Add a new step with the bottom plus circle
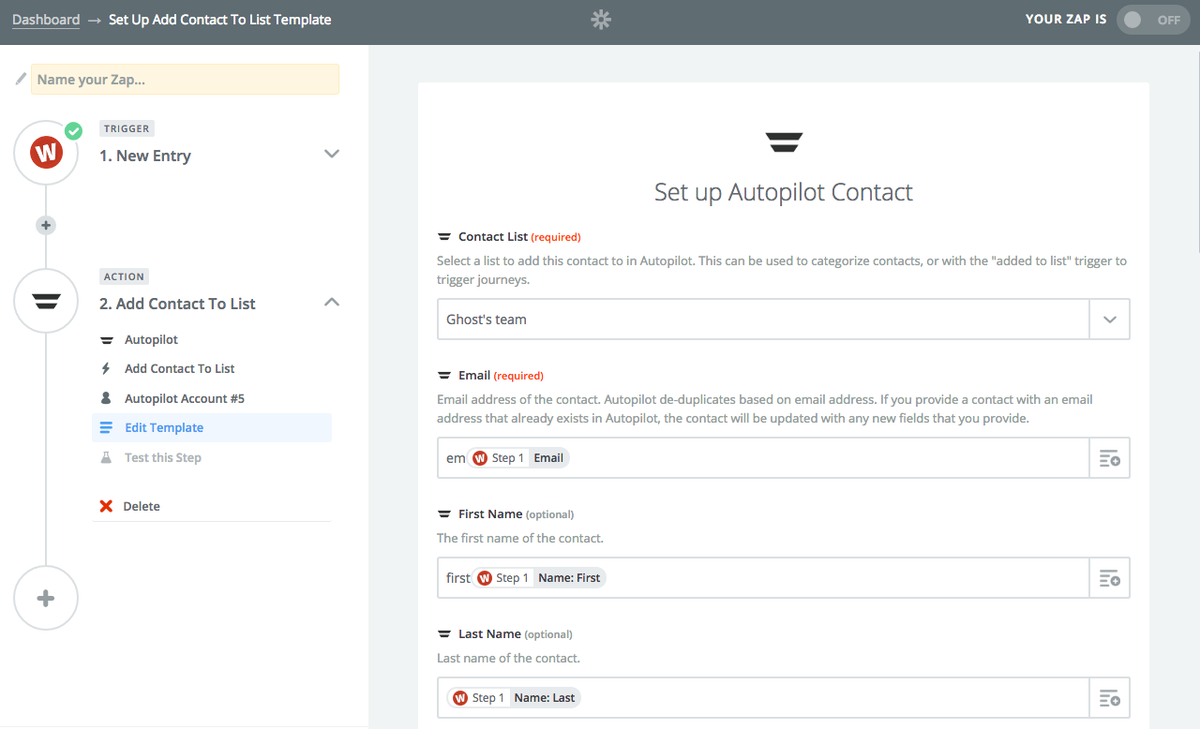This screenshot has width=1200, height=729. (x=45, y=597)
